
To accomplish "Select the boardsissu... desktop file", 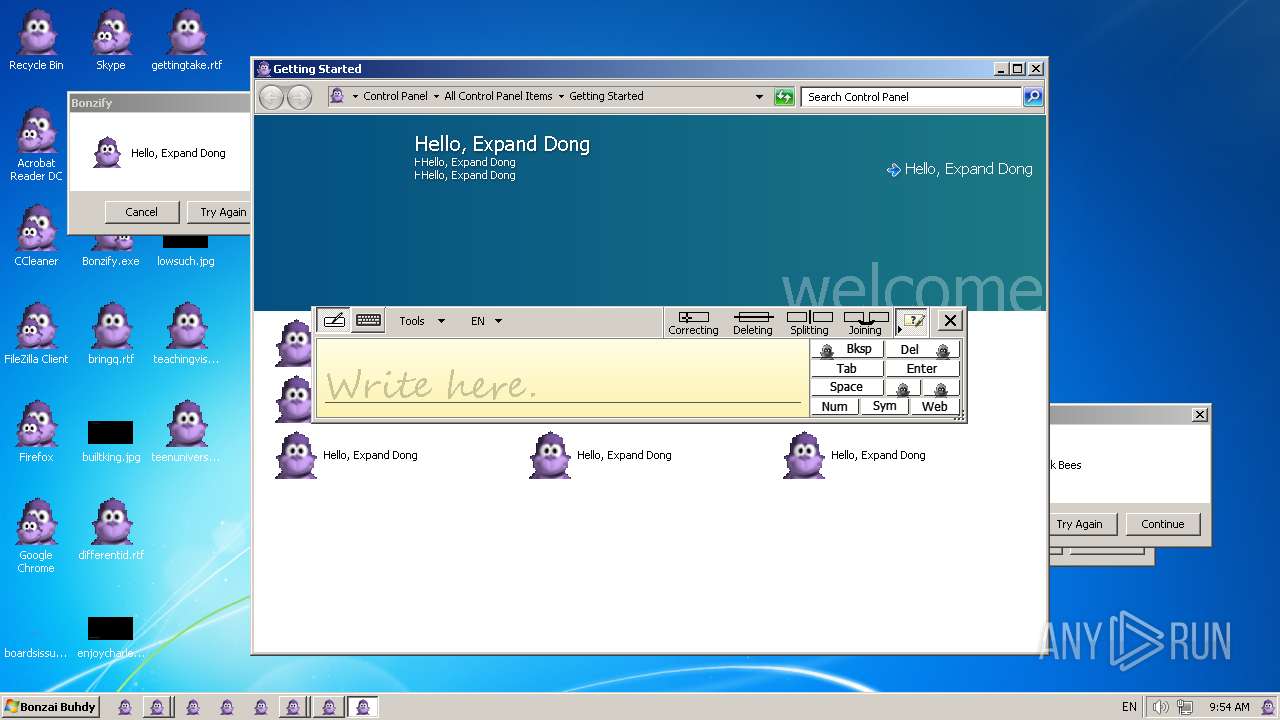I will 36,653.
